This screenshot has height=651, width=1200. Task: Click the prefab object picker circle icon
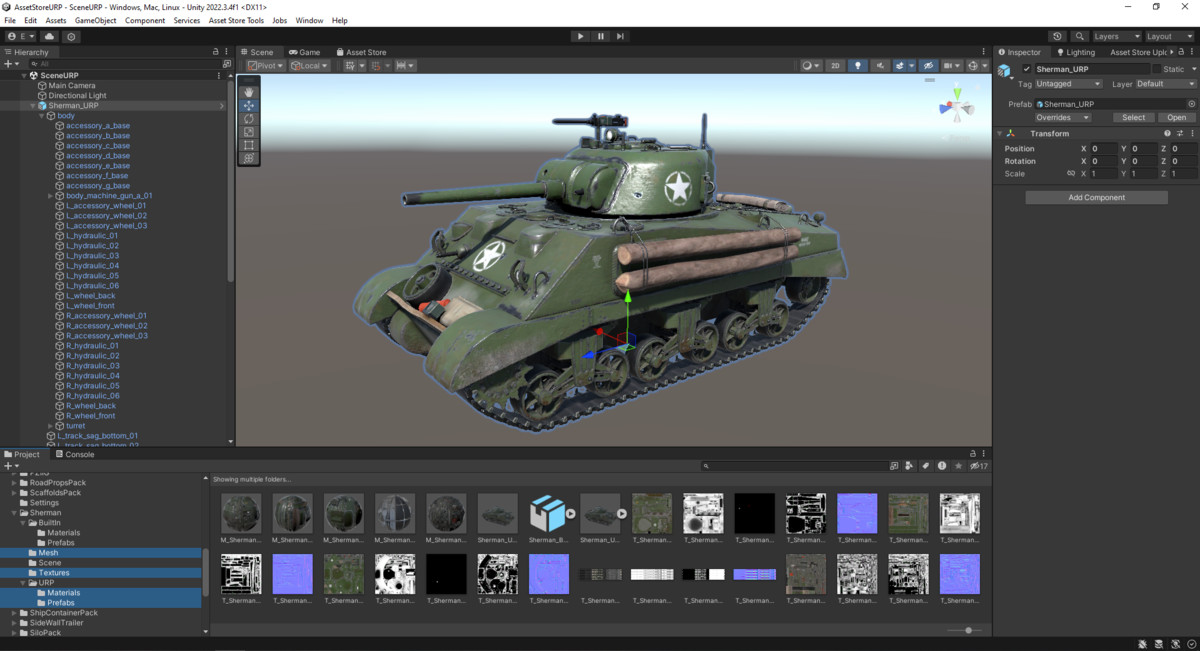pyautogui.click(x=1191, y=104)
